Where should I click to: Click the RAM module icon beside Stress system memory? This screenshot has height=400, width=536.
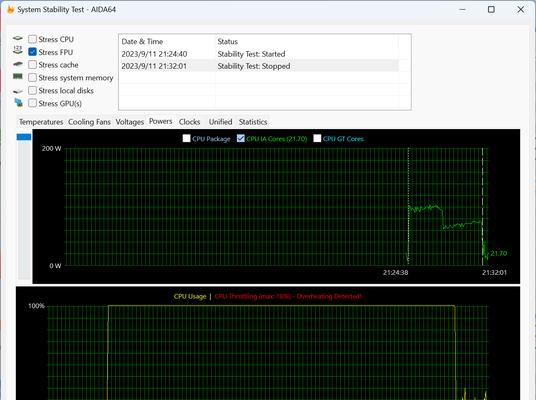[x=18, y=76]
